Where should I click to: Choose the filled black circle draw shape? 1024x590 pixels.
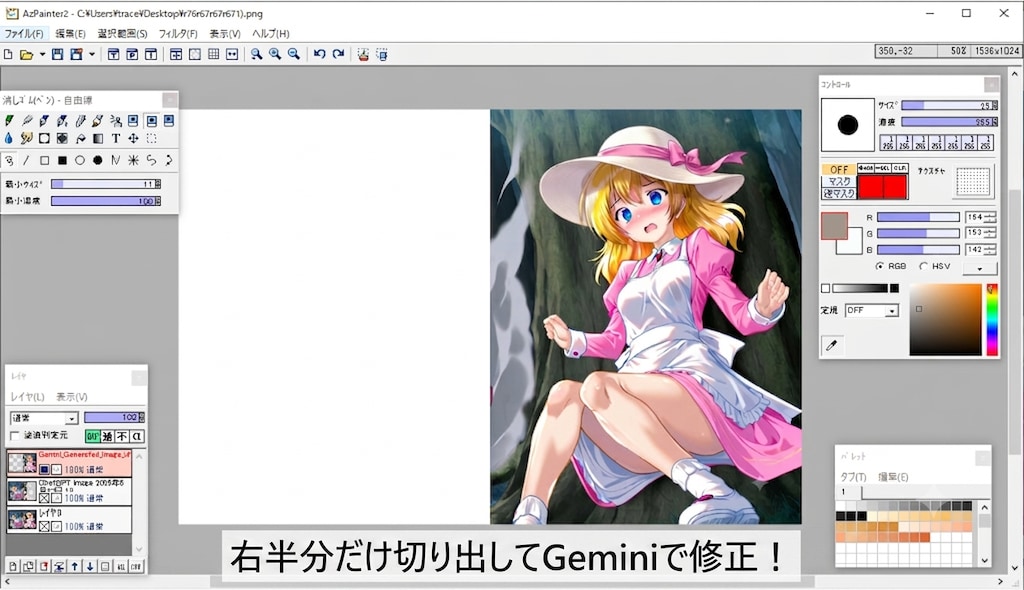(x=98, y=160)
